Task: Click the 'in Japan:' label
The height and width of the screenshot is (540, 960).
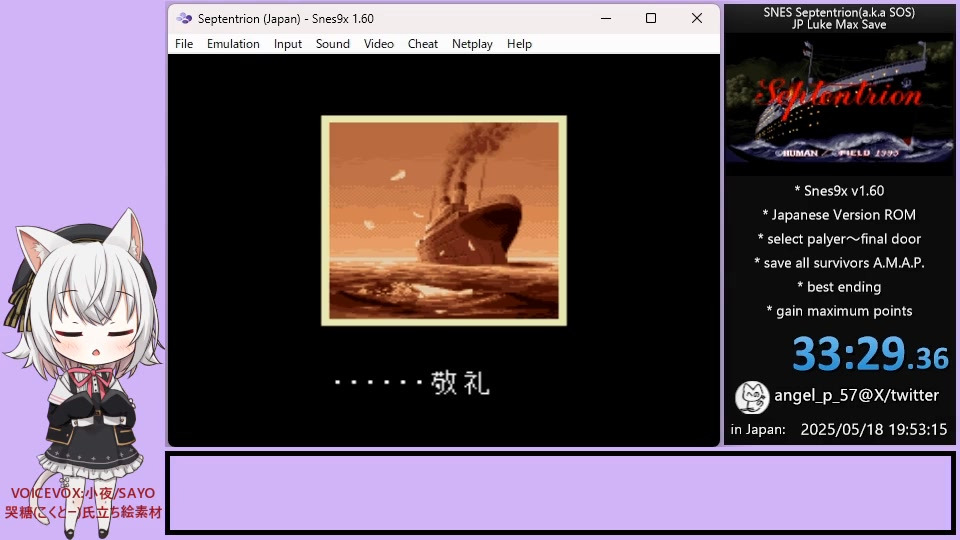Action: pos(758,429)
